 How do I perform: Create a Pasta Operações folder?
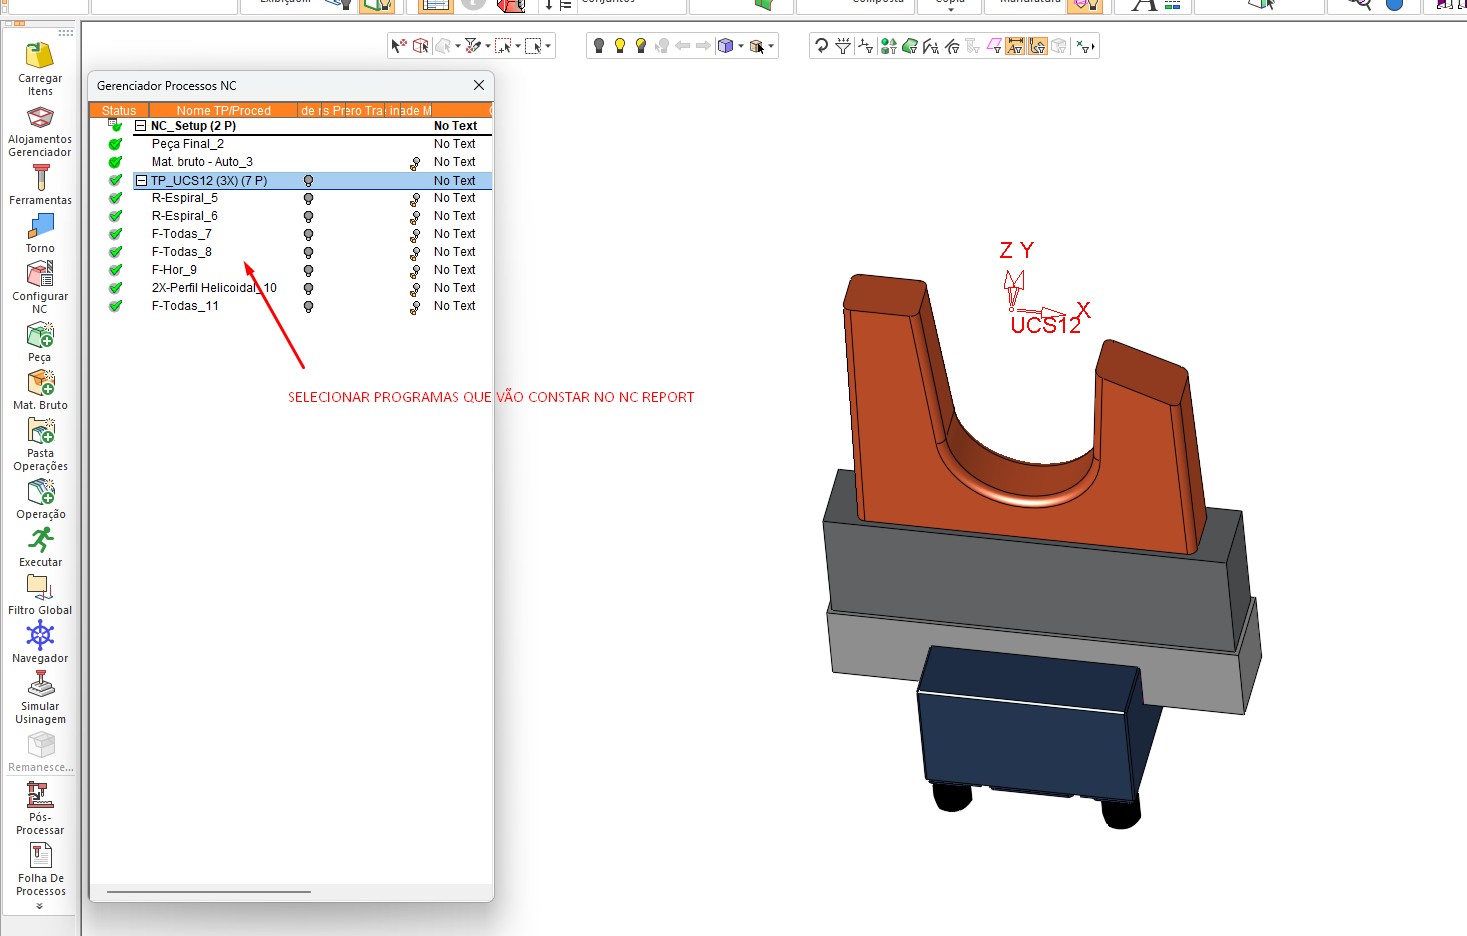[40, 444]
